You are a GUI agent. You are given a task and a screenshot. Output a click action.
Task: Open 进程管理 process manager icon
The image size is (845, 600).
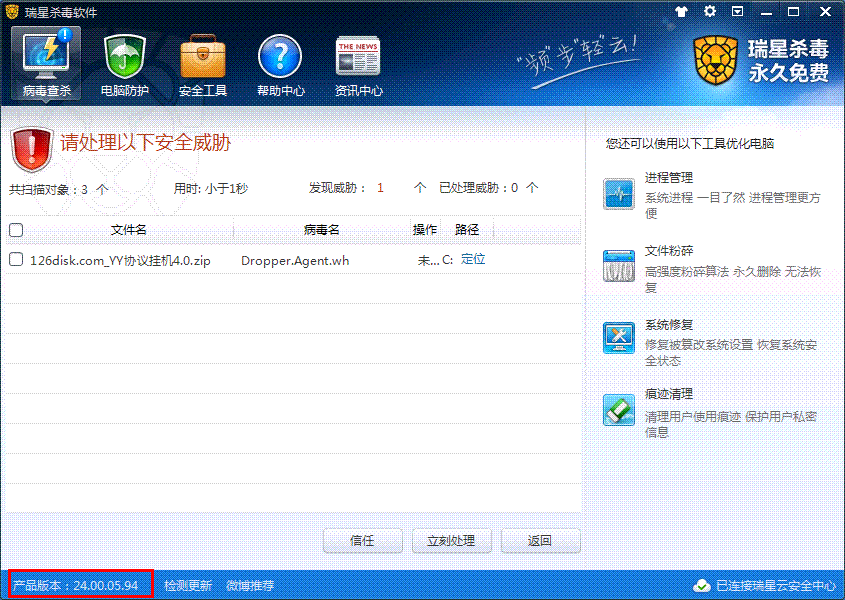pyautogui.click(x=619, y=194)
